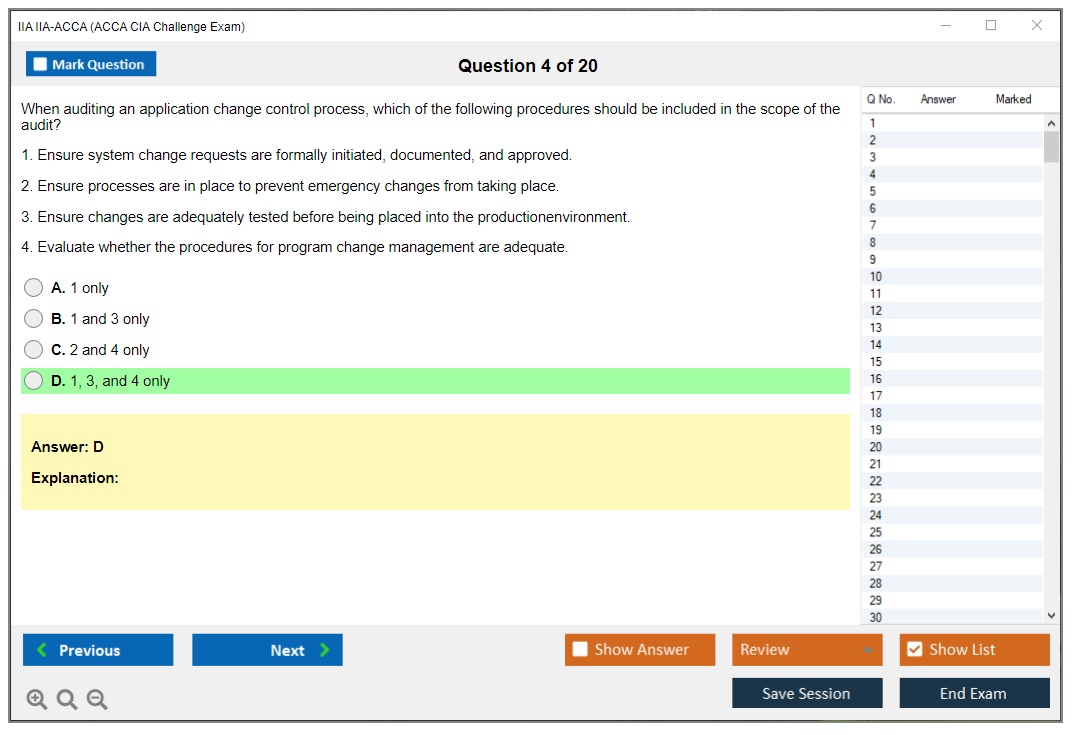Click the Save Session button

[x=806, y=693]
